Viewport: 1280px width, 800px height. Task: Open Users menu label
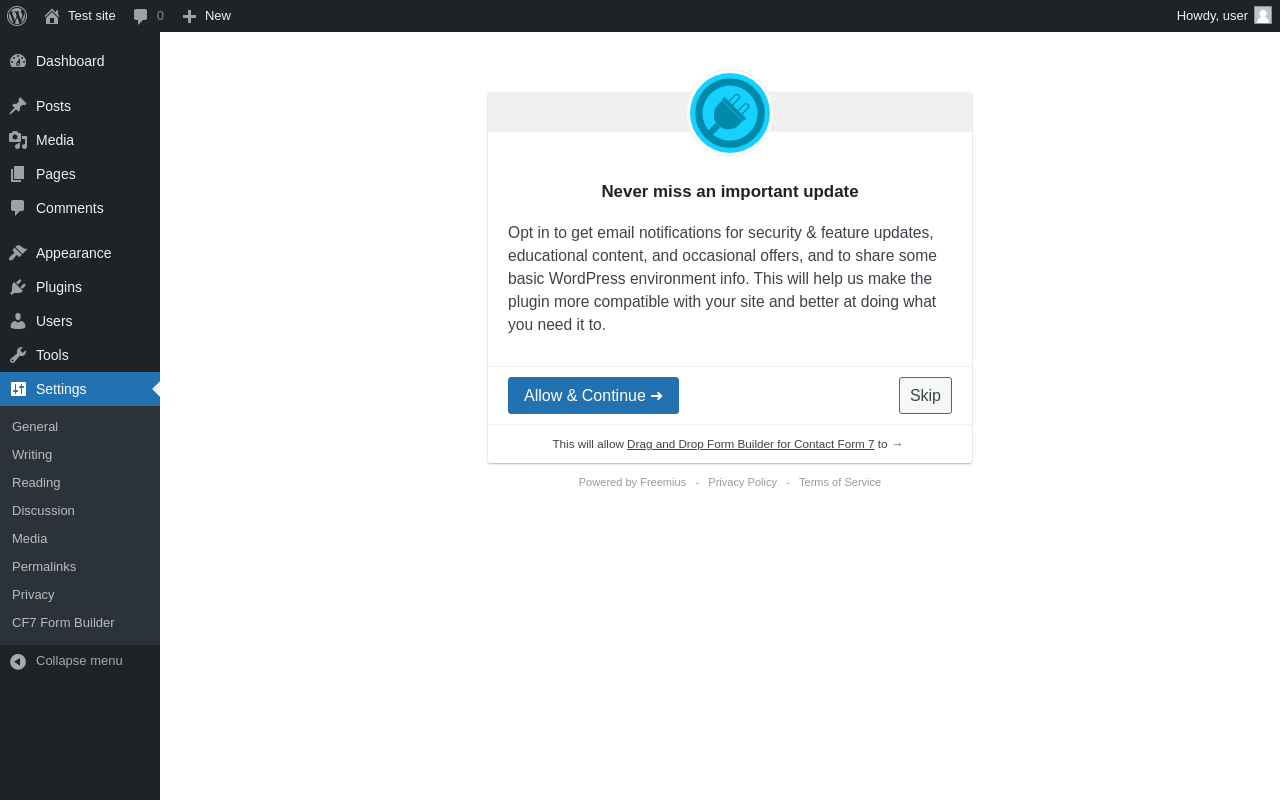click(x=54, y=321)
